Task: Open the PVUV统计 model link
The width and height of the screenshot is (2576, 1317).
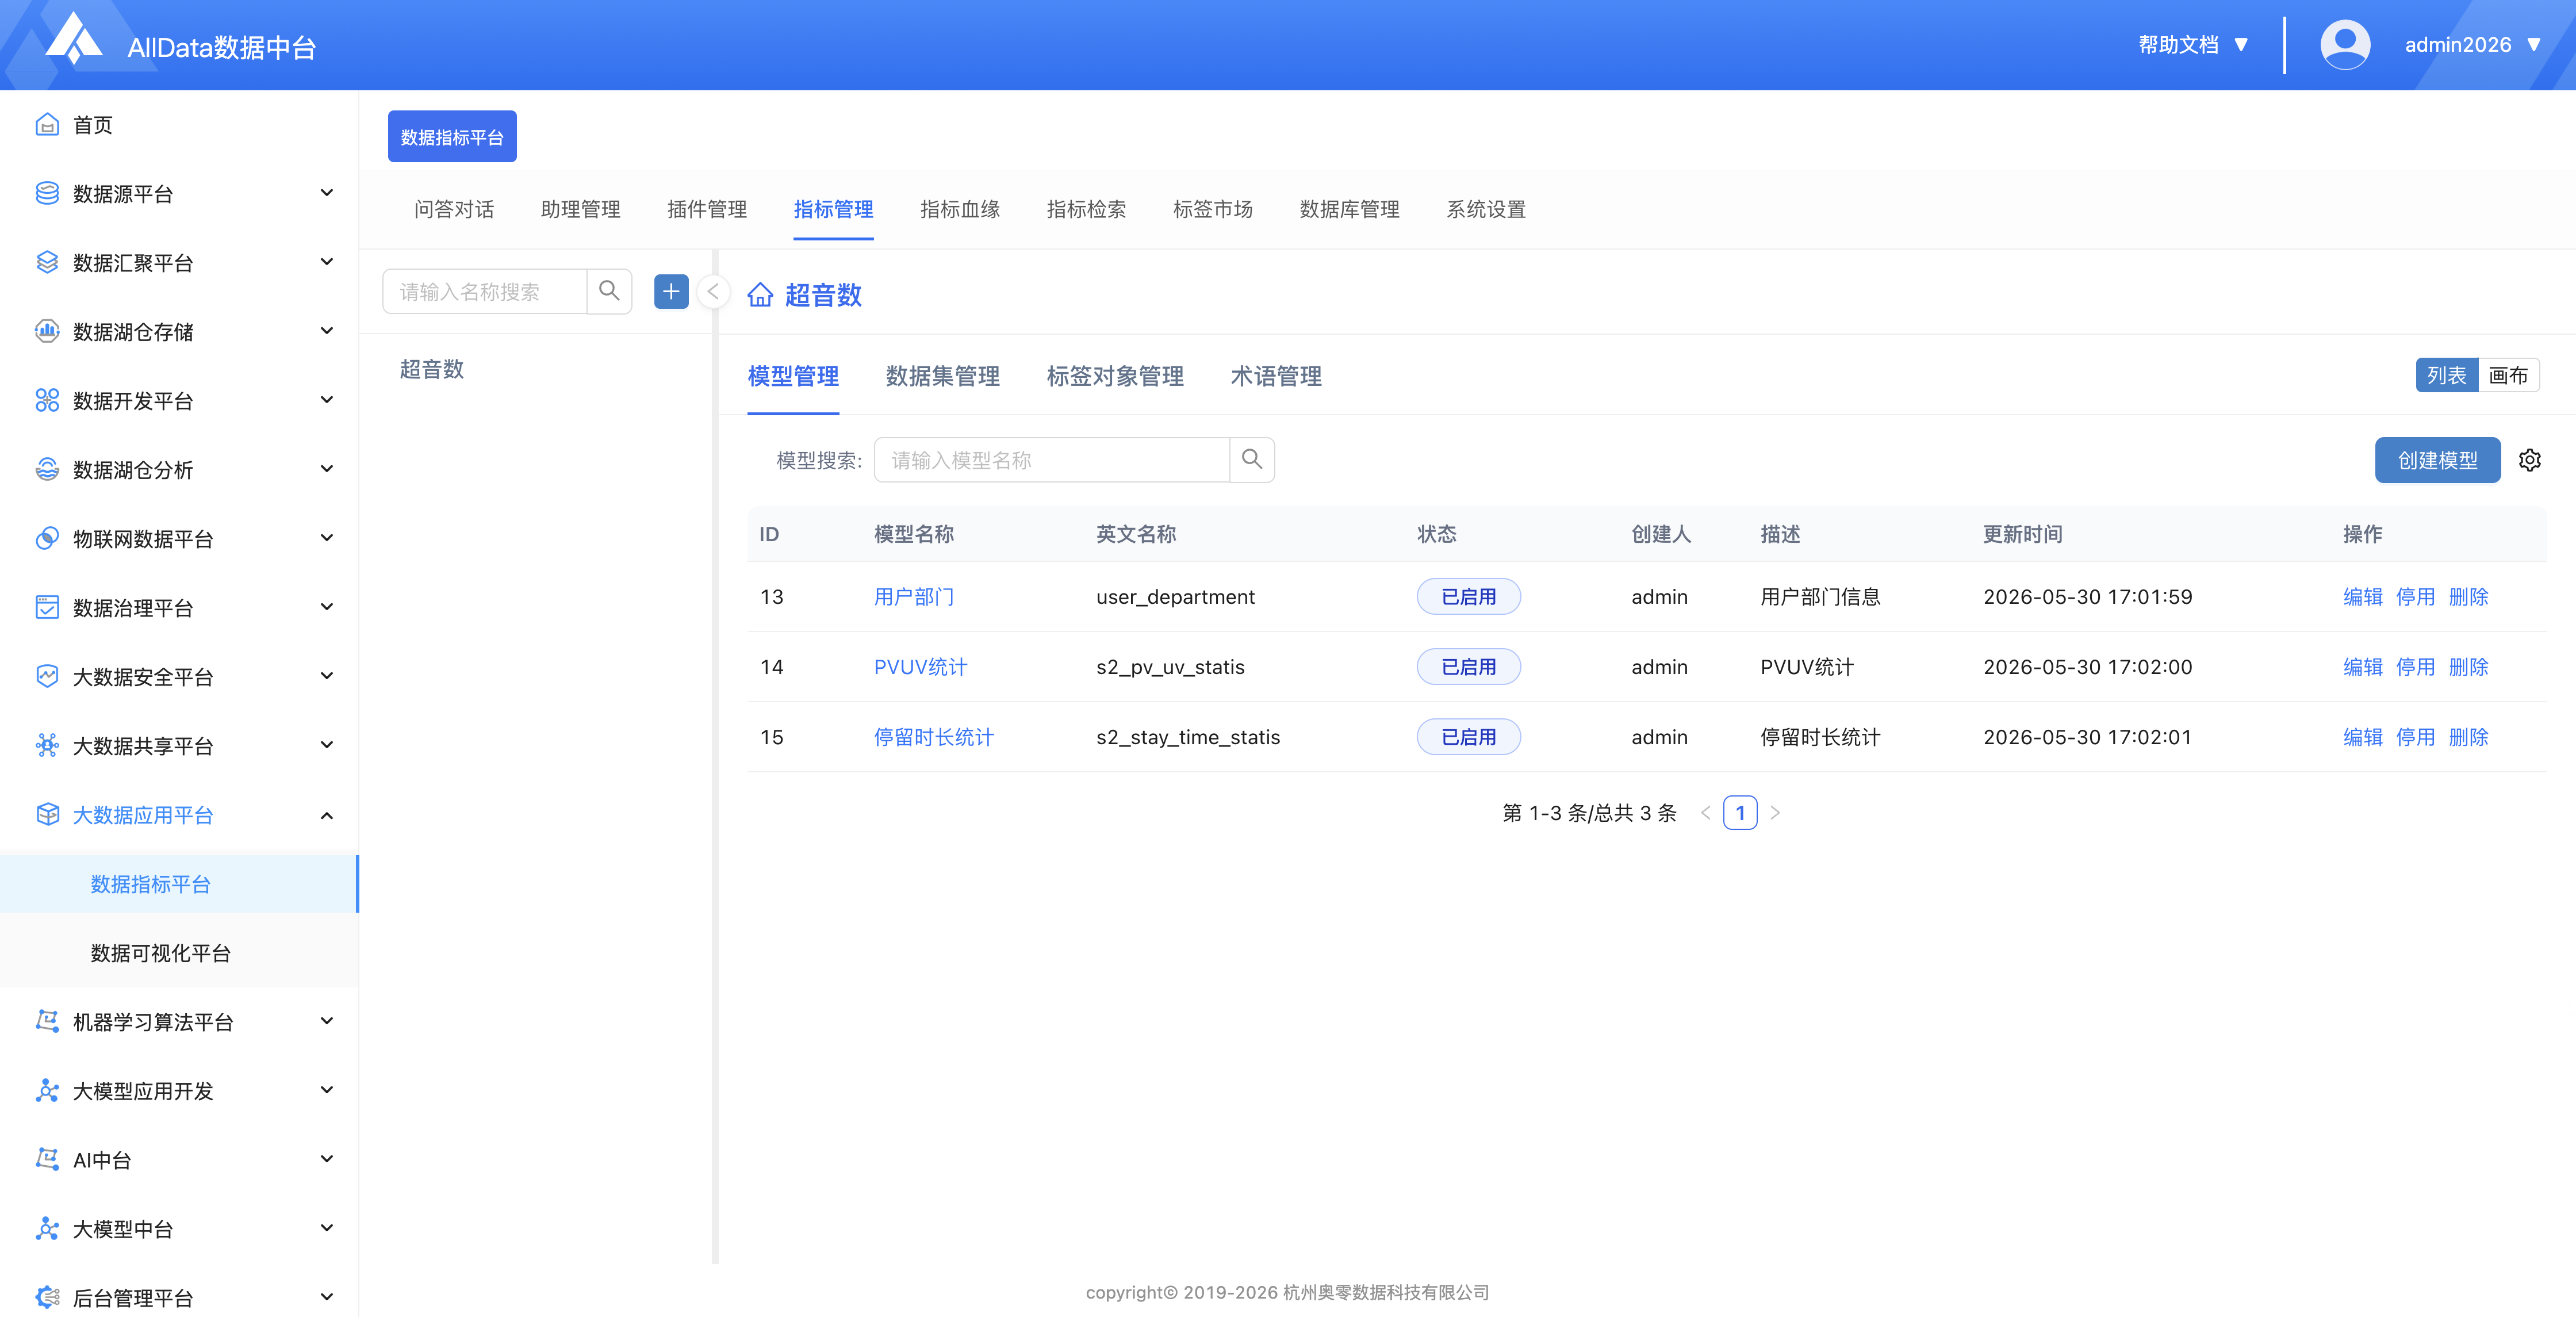Action: click(920, 667)
